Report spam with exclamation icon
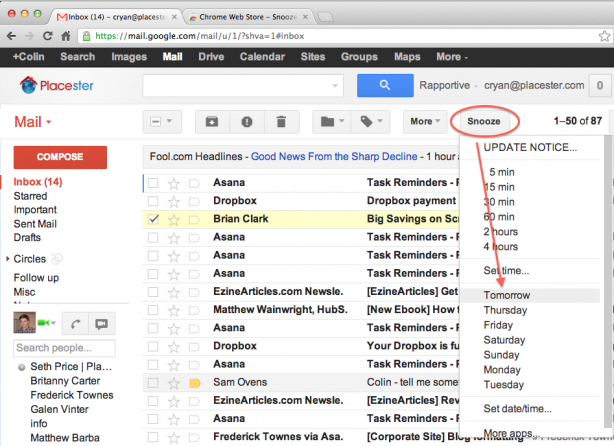This screenshot has width=614, height=446. (x=247, y=122)
